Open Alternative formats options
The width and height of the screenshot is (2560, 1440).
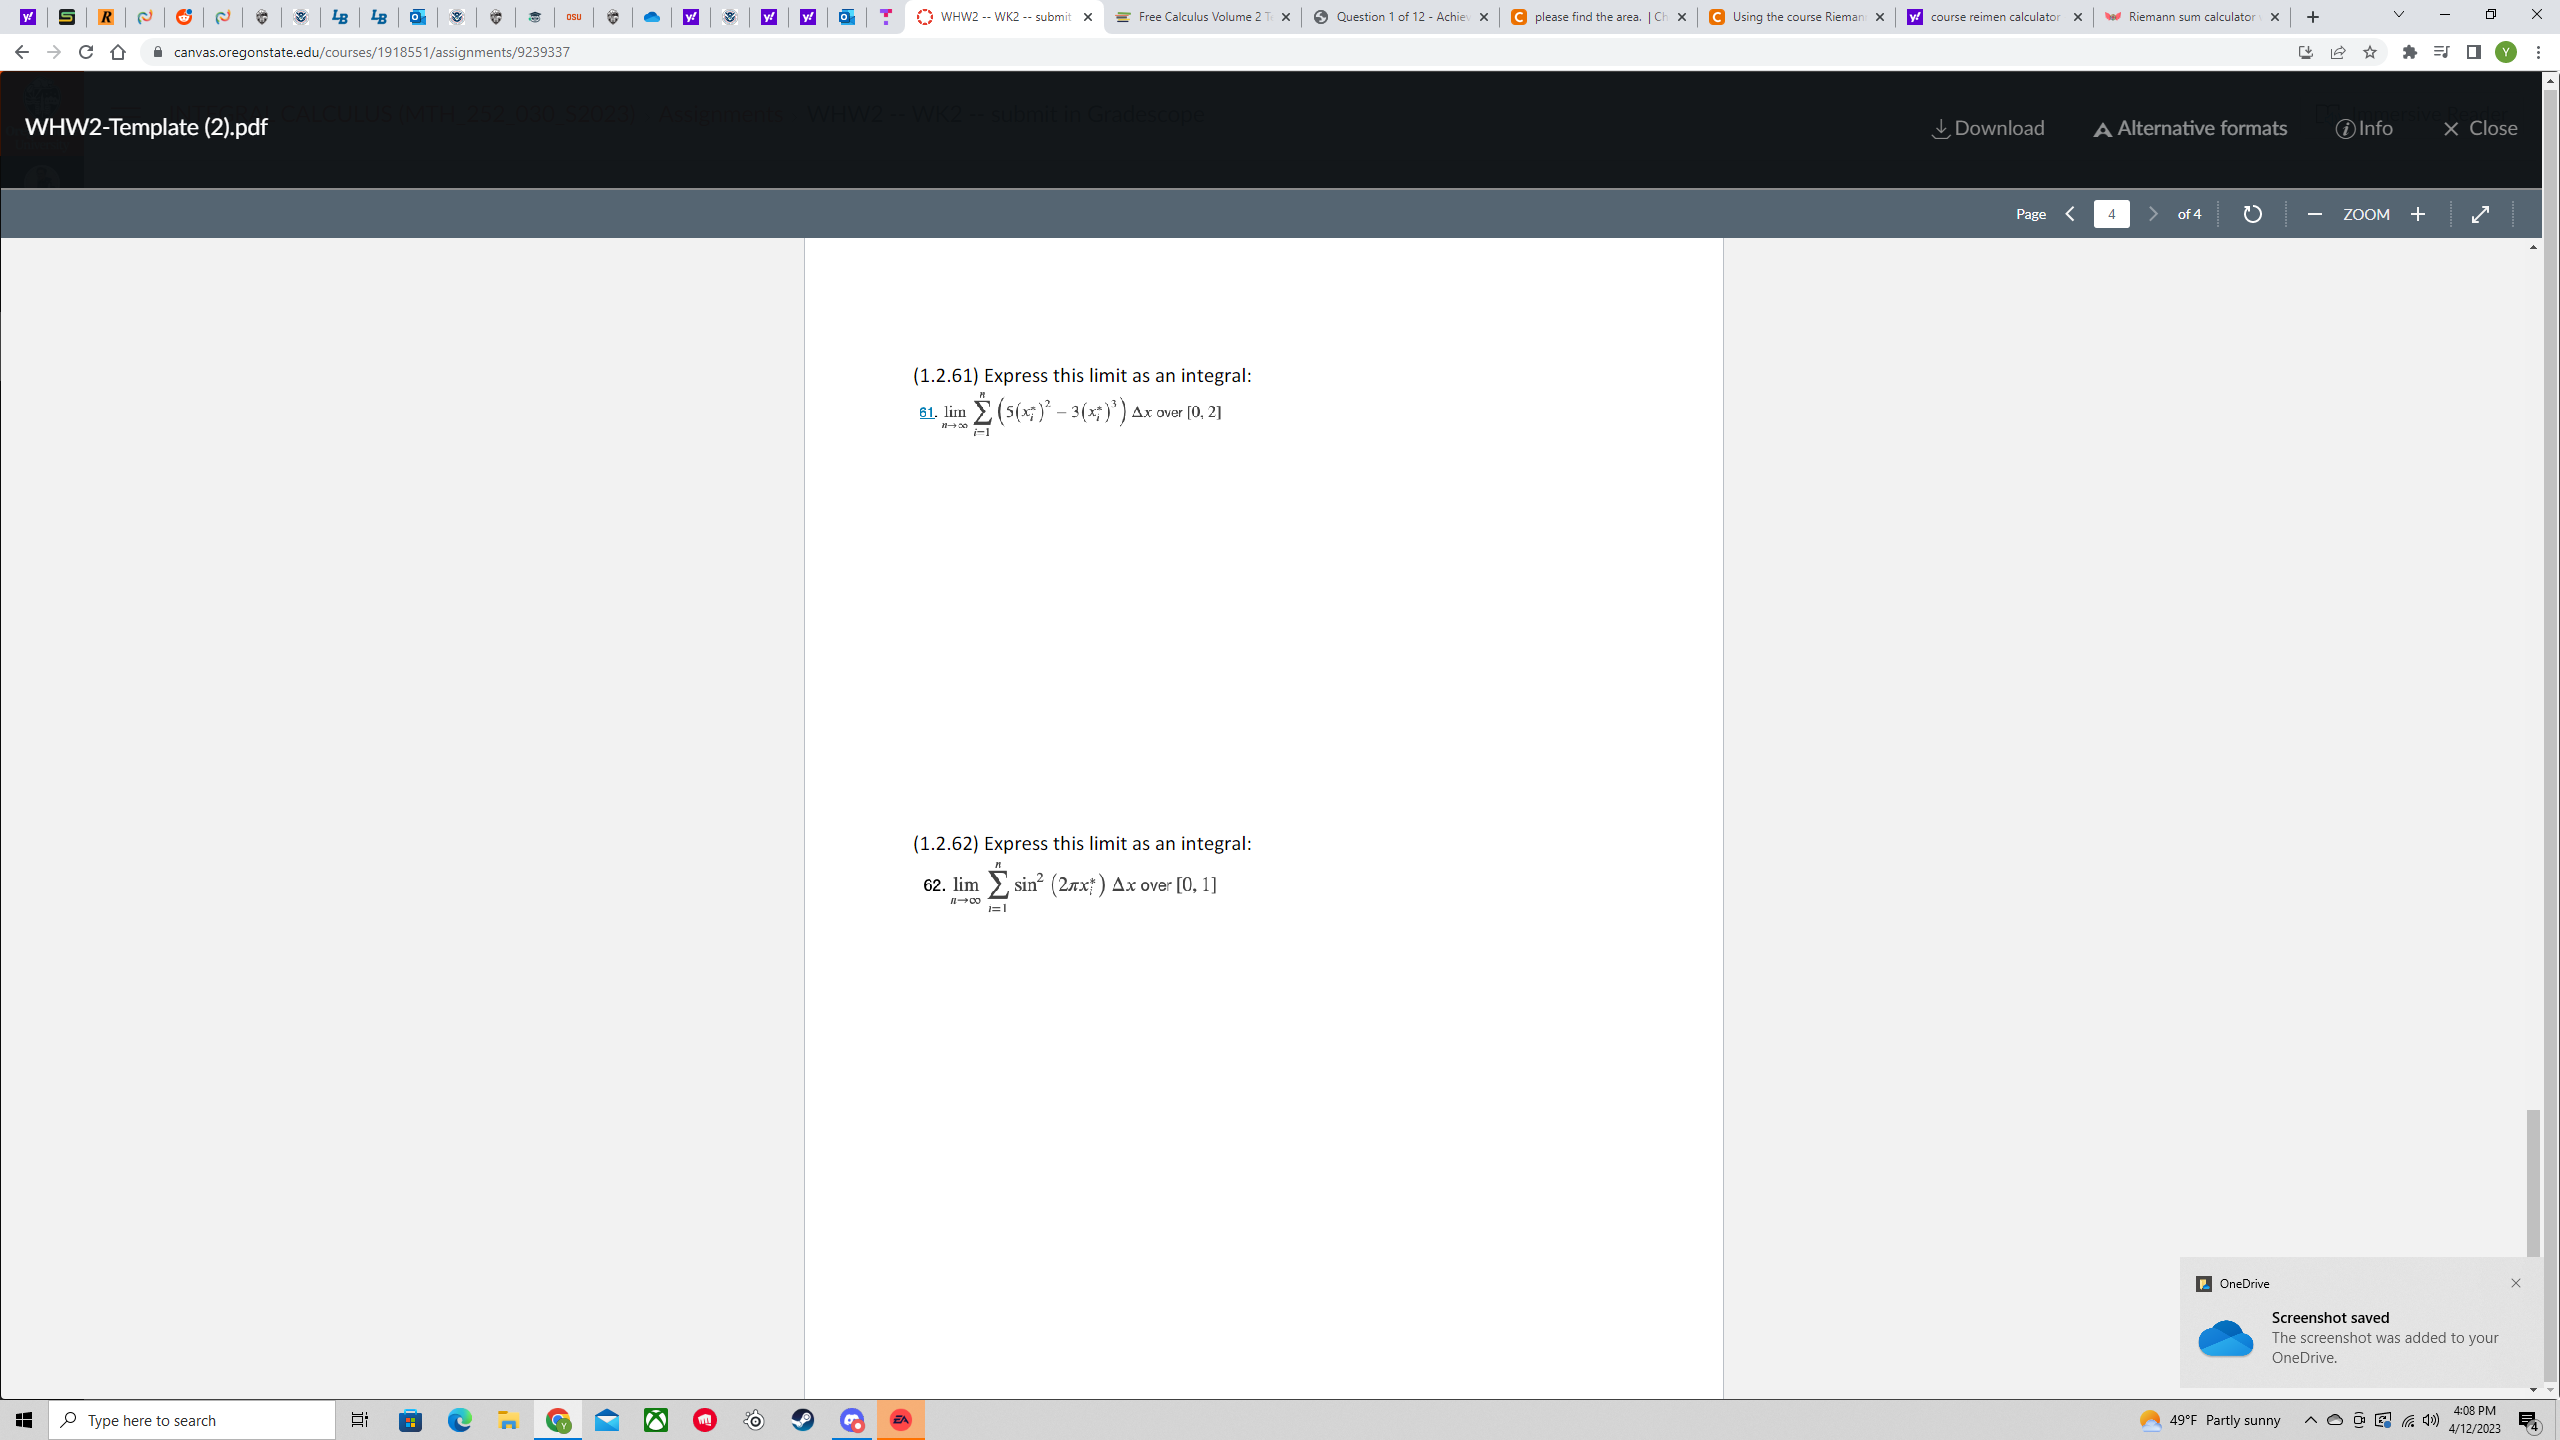tap(2190, 128)
